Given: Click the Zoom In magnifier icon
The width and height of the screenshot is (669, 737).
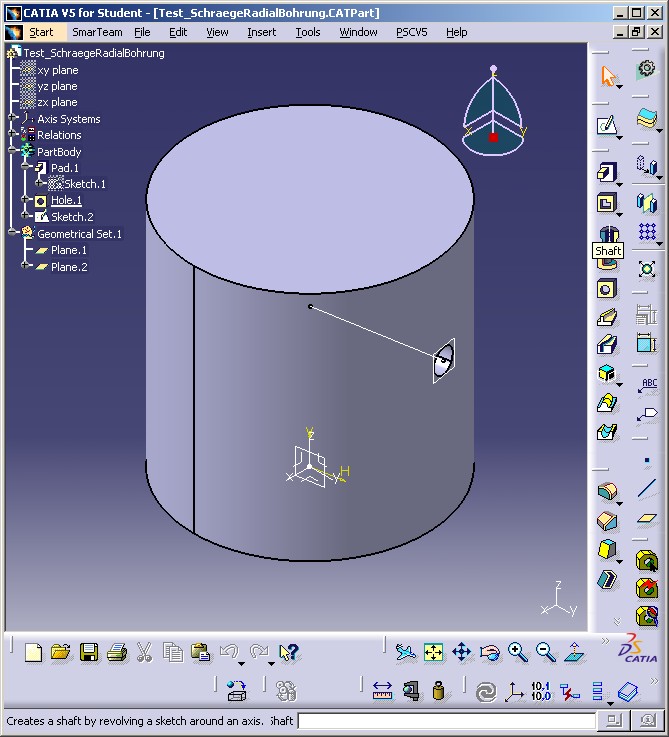Looking at the screenshot, I should pyautogui.click(x=518, y=652).
